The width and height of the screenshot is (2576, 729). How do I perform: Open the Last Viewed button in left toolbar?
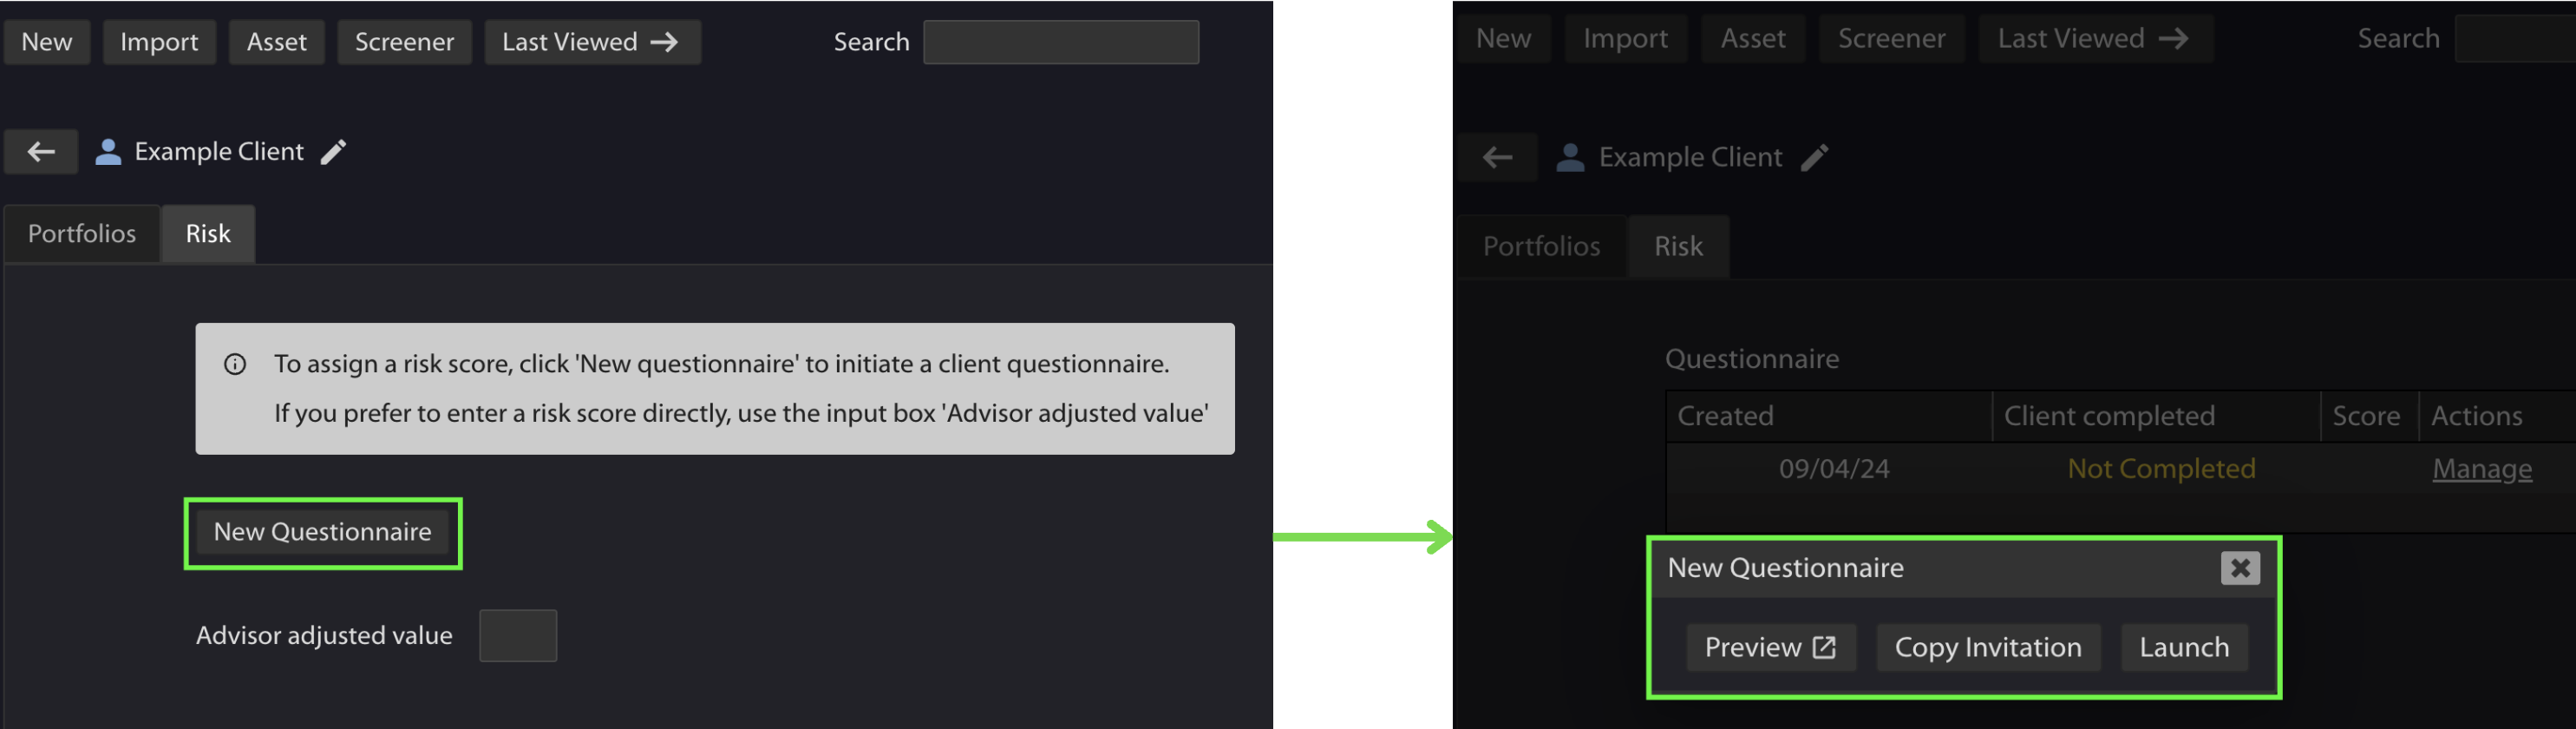(x=592, y=42)
